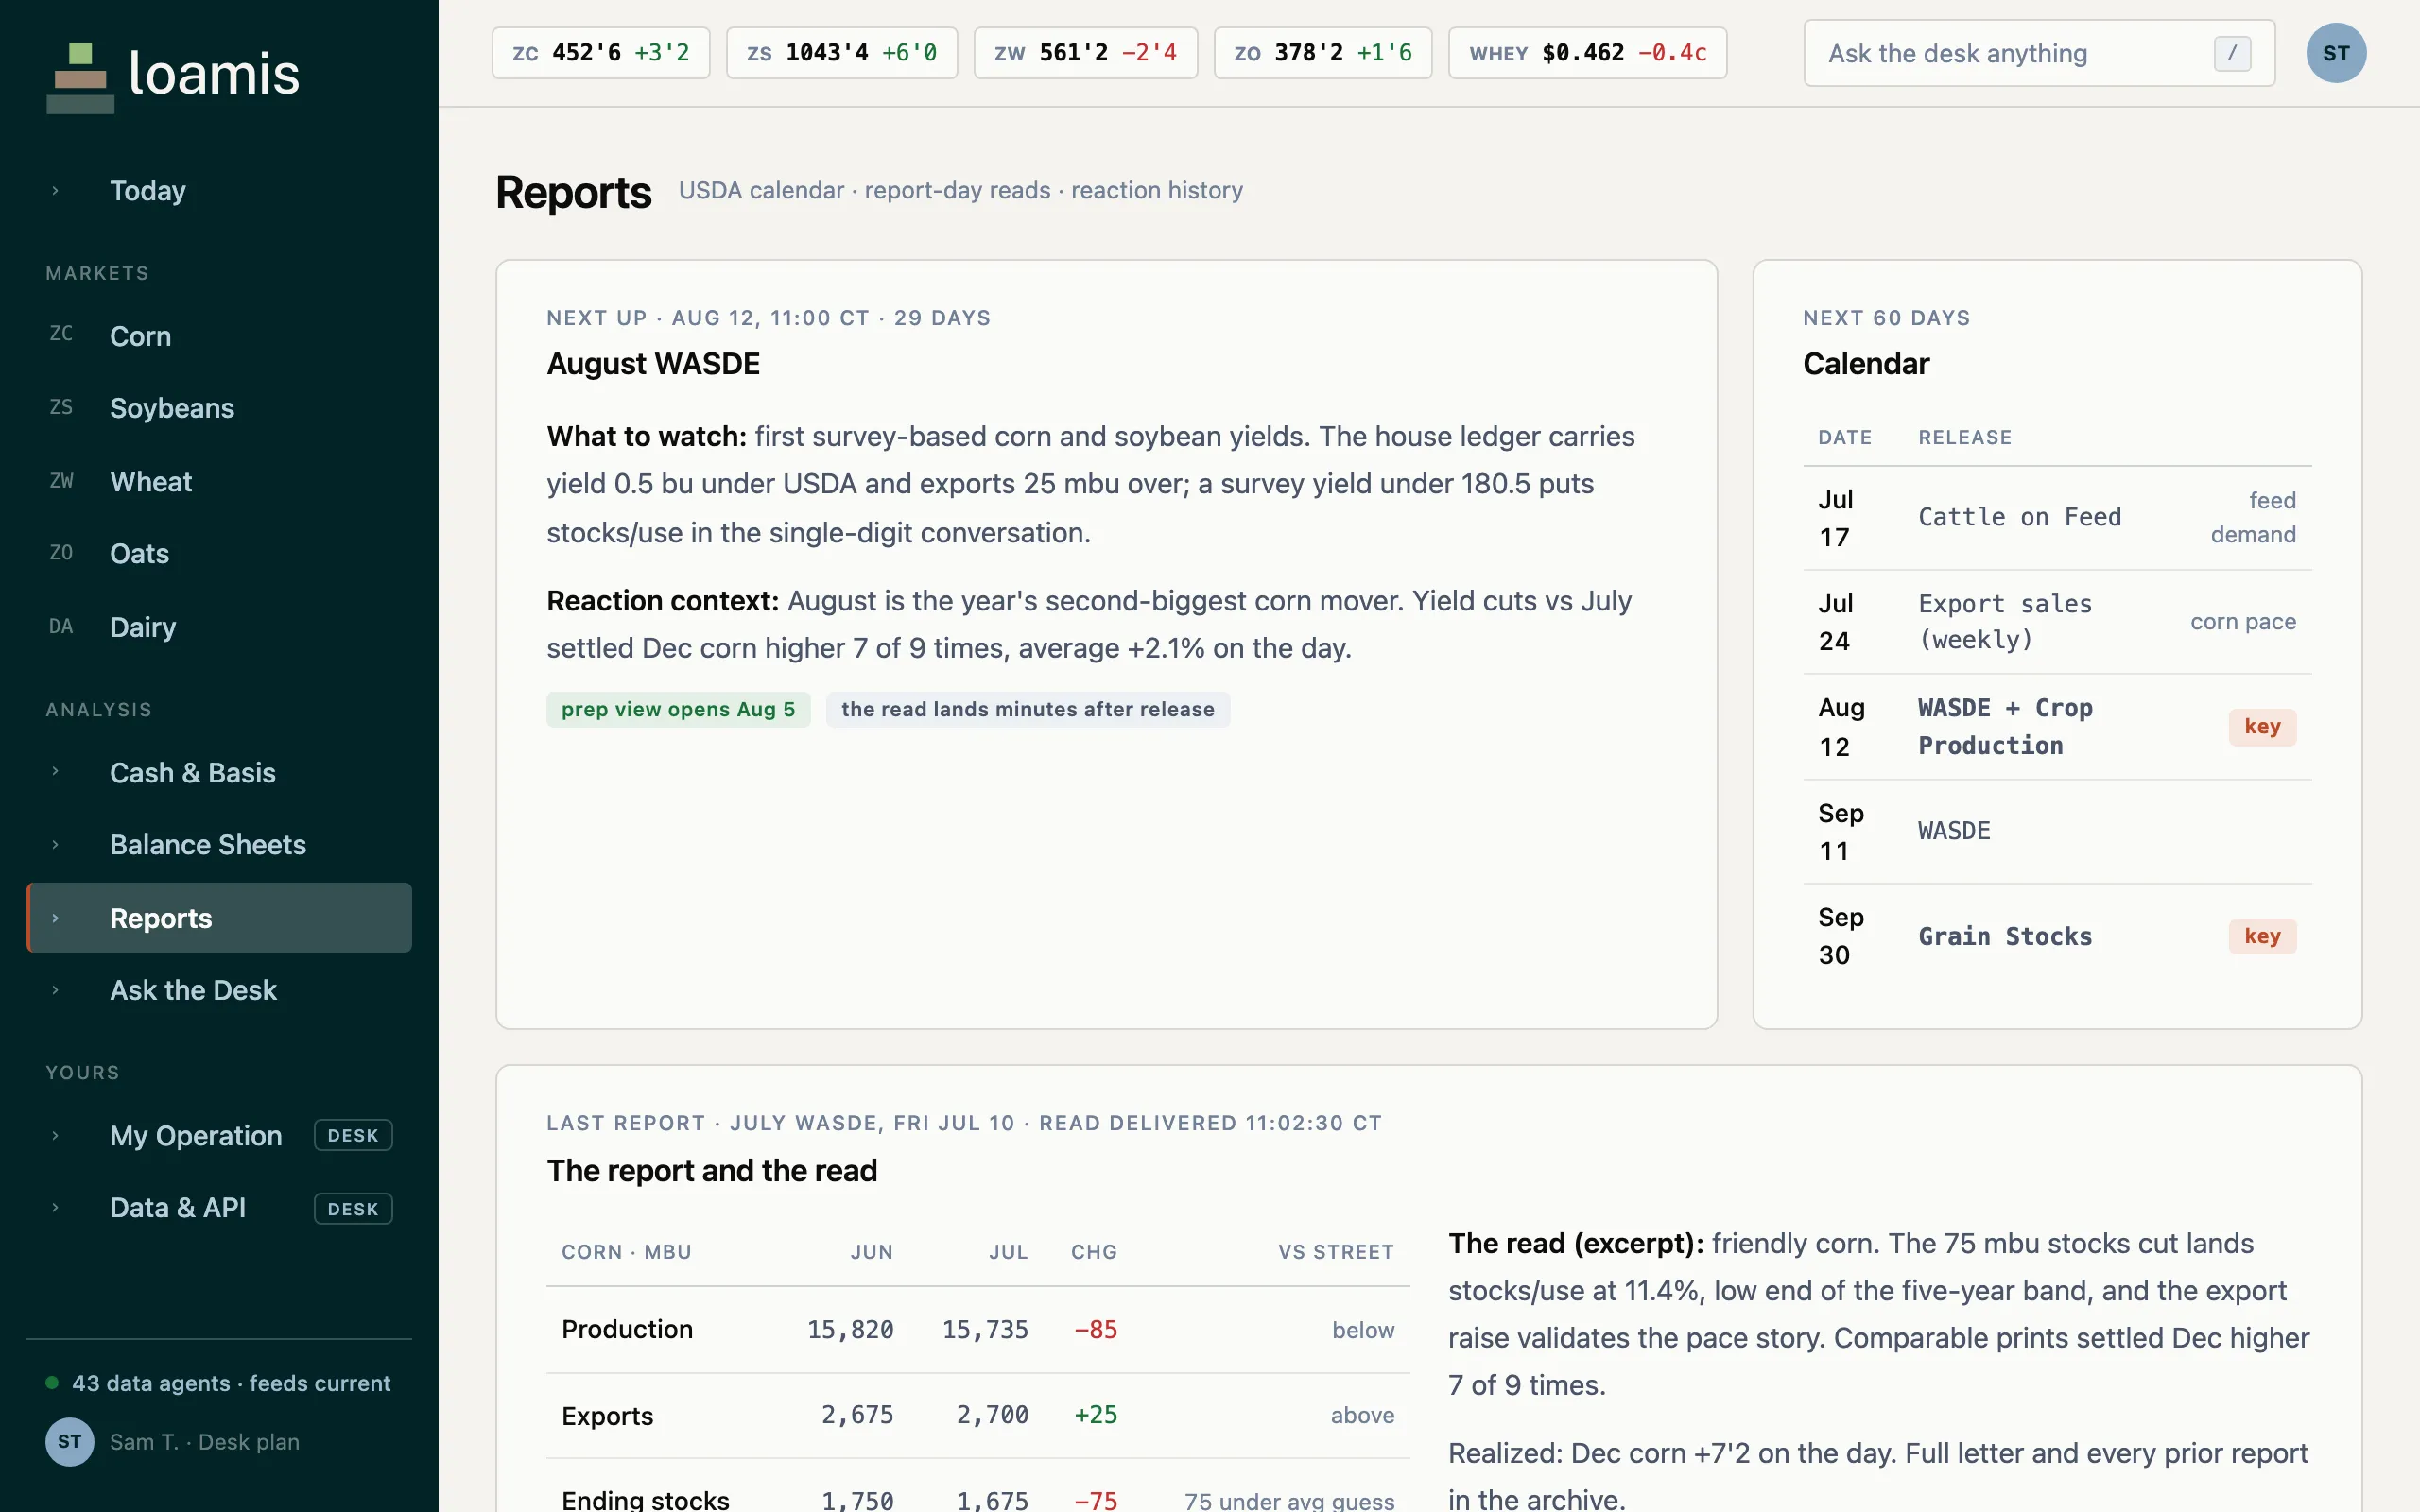Viewport: 2420px width, 1512px height.
Task: Click the VS STREET column header
Action: point(1336,1252)
